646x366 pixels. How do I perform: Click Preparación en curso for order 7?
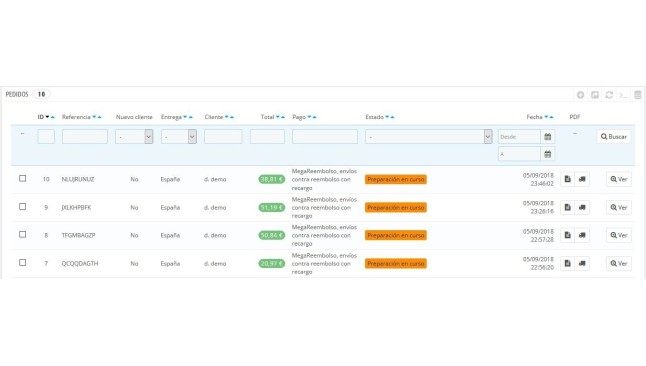(x=396, y=263)
